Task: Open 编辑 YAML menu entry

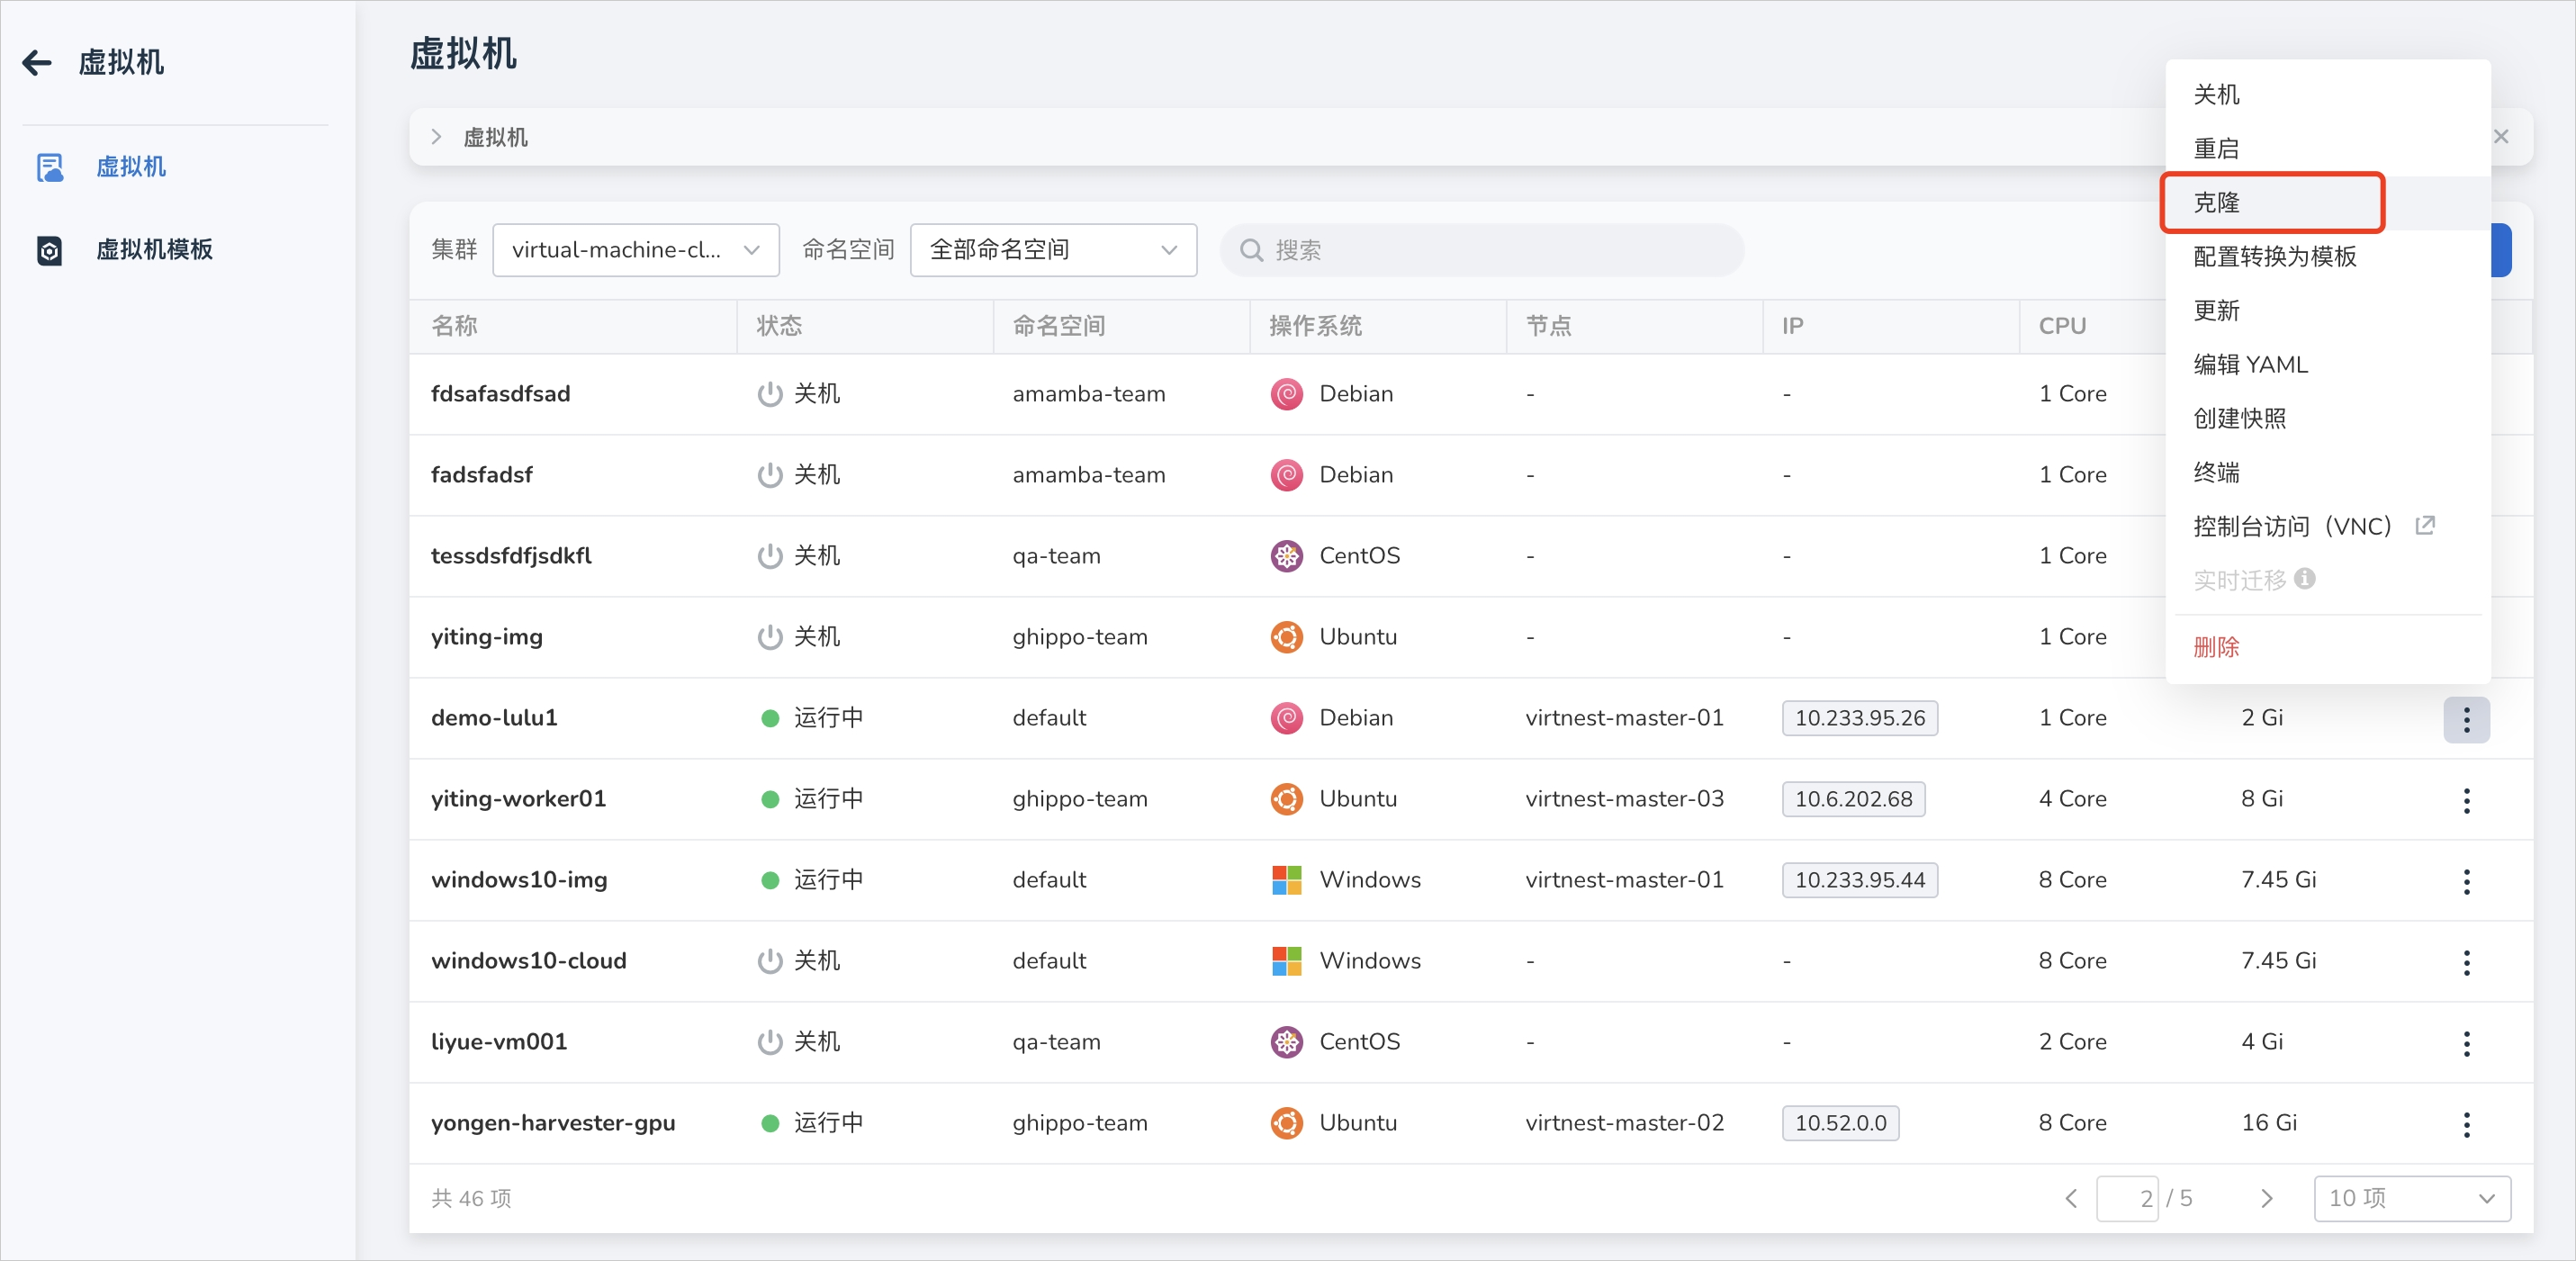Action: click(2327, 365)
